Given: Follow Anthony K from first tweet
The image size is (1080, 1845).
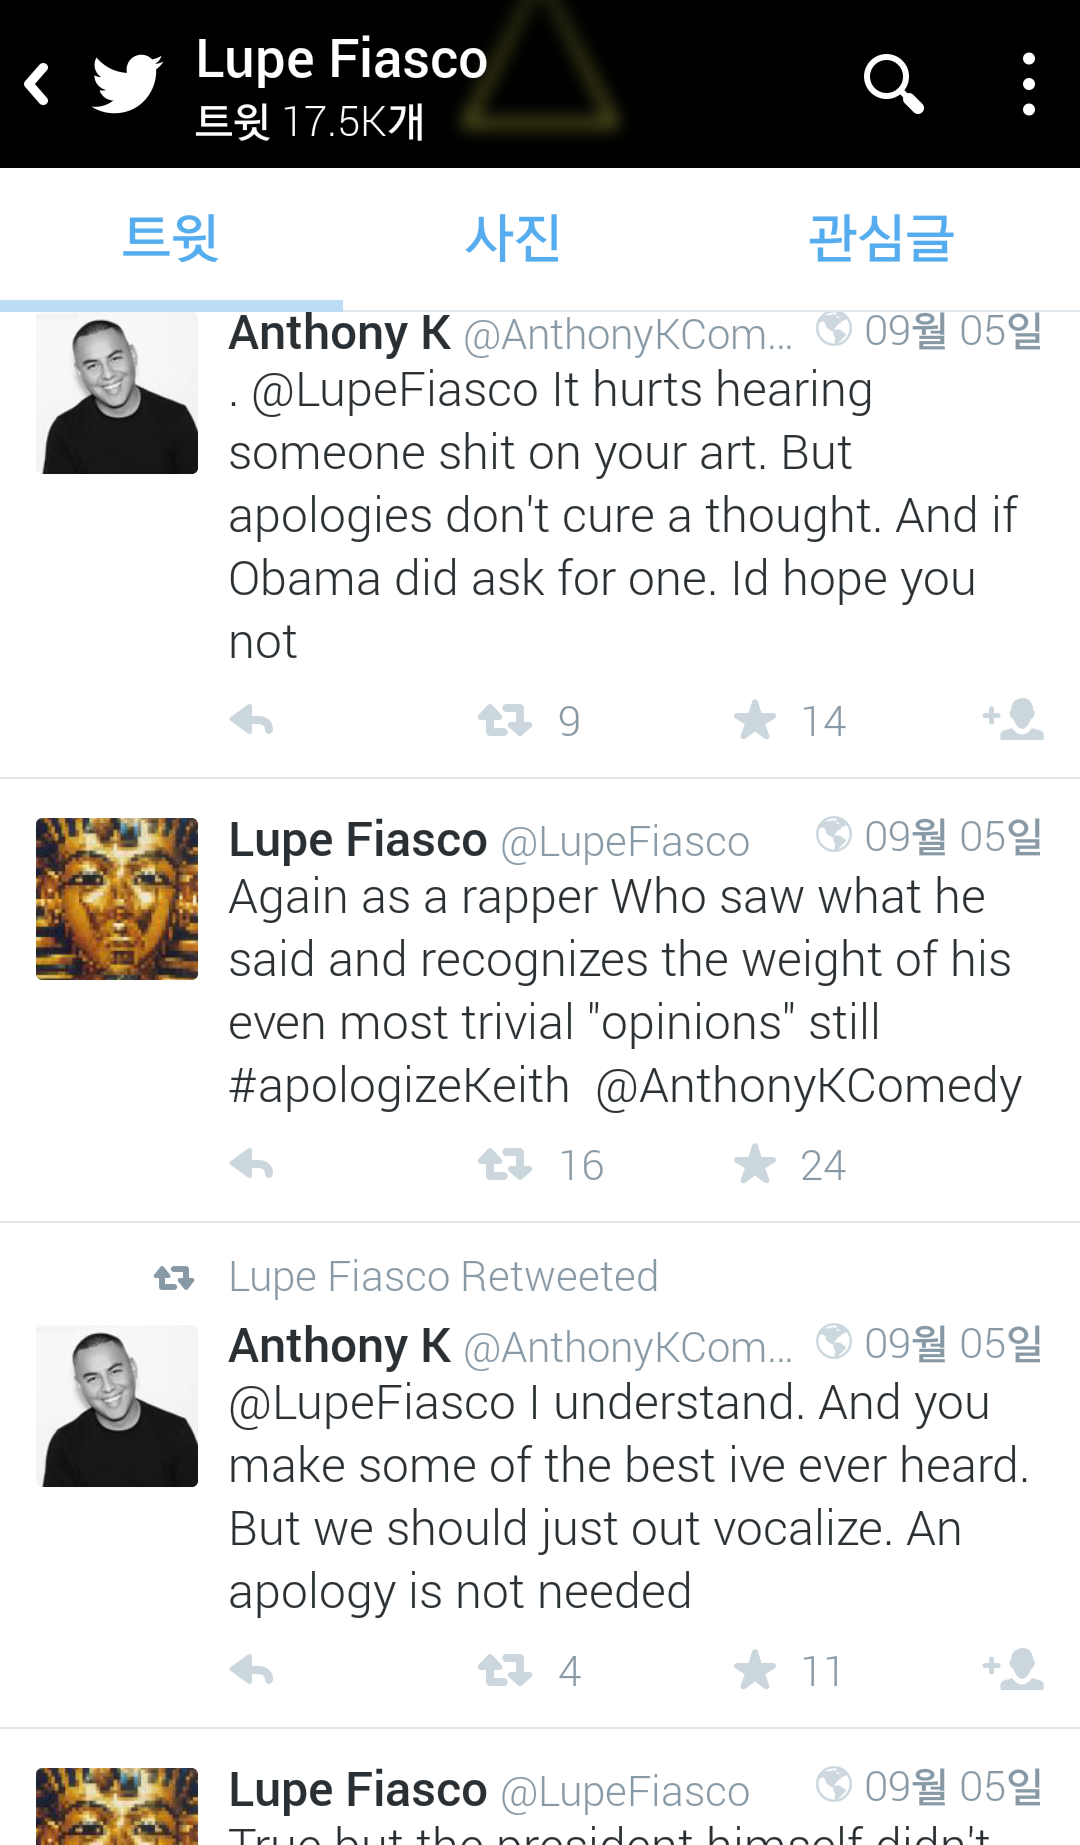Looking at the screenshot, I should [x=1014, y=719].
